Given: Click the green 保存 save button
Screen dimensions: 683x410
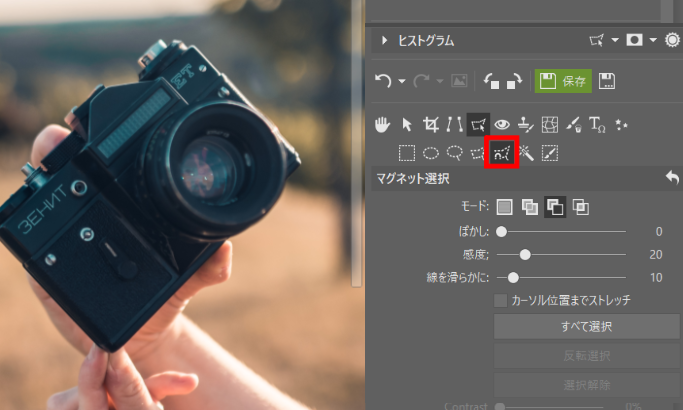Looking at the screenshot, I should tap(563, 81).
